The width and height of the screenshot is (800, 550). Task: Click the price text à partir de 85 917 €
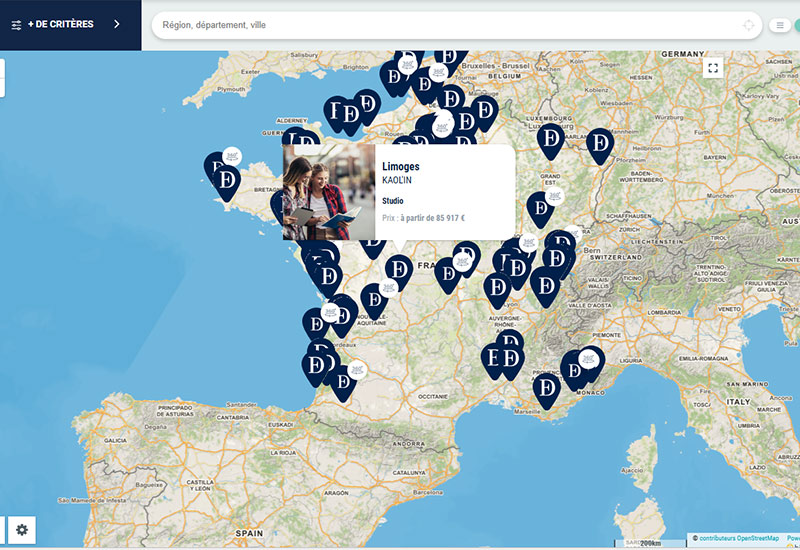432,218
